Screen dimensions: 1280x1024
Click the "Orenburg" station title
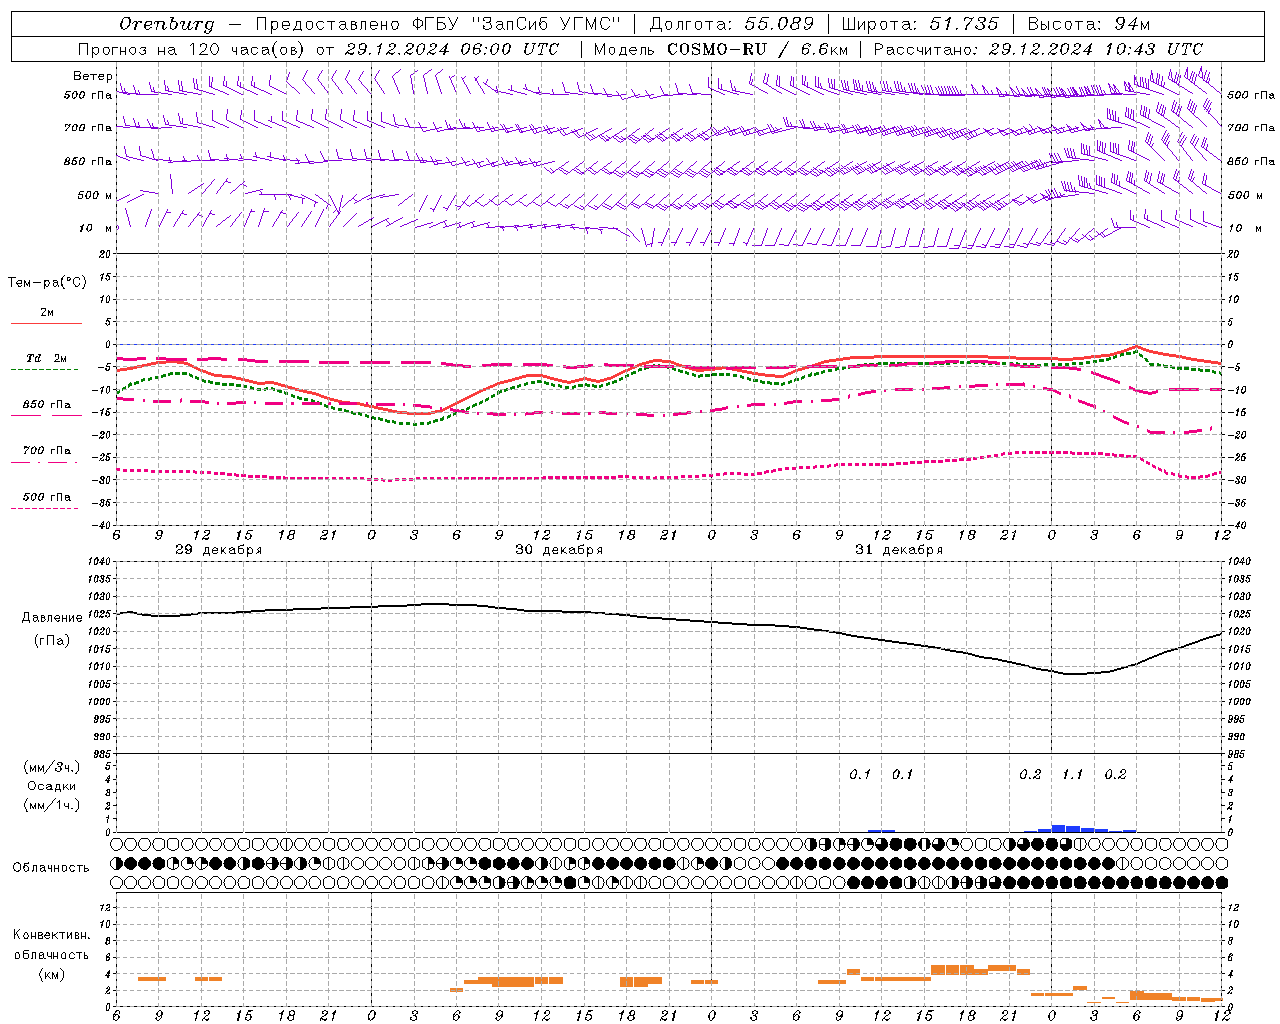[x=166, y=24]
